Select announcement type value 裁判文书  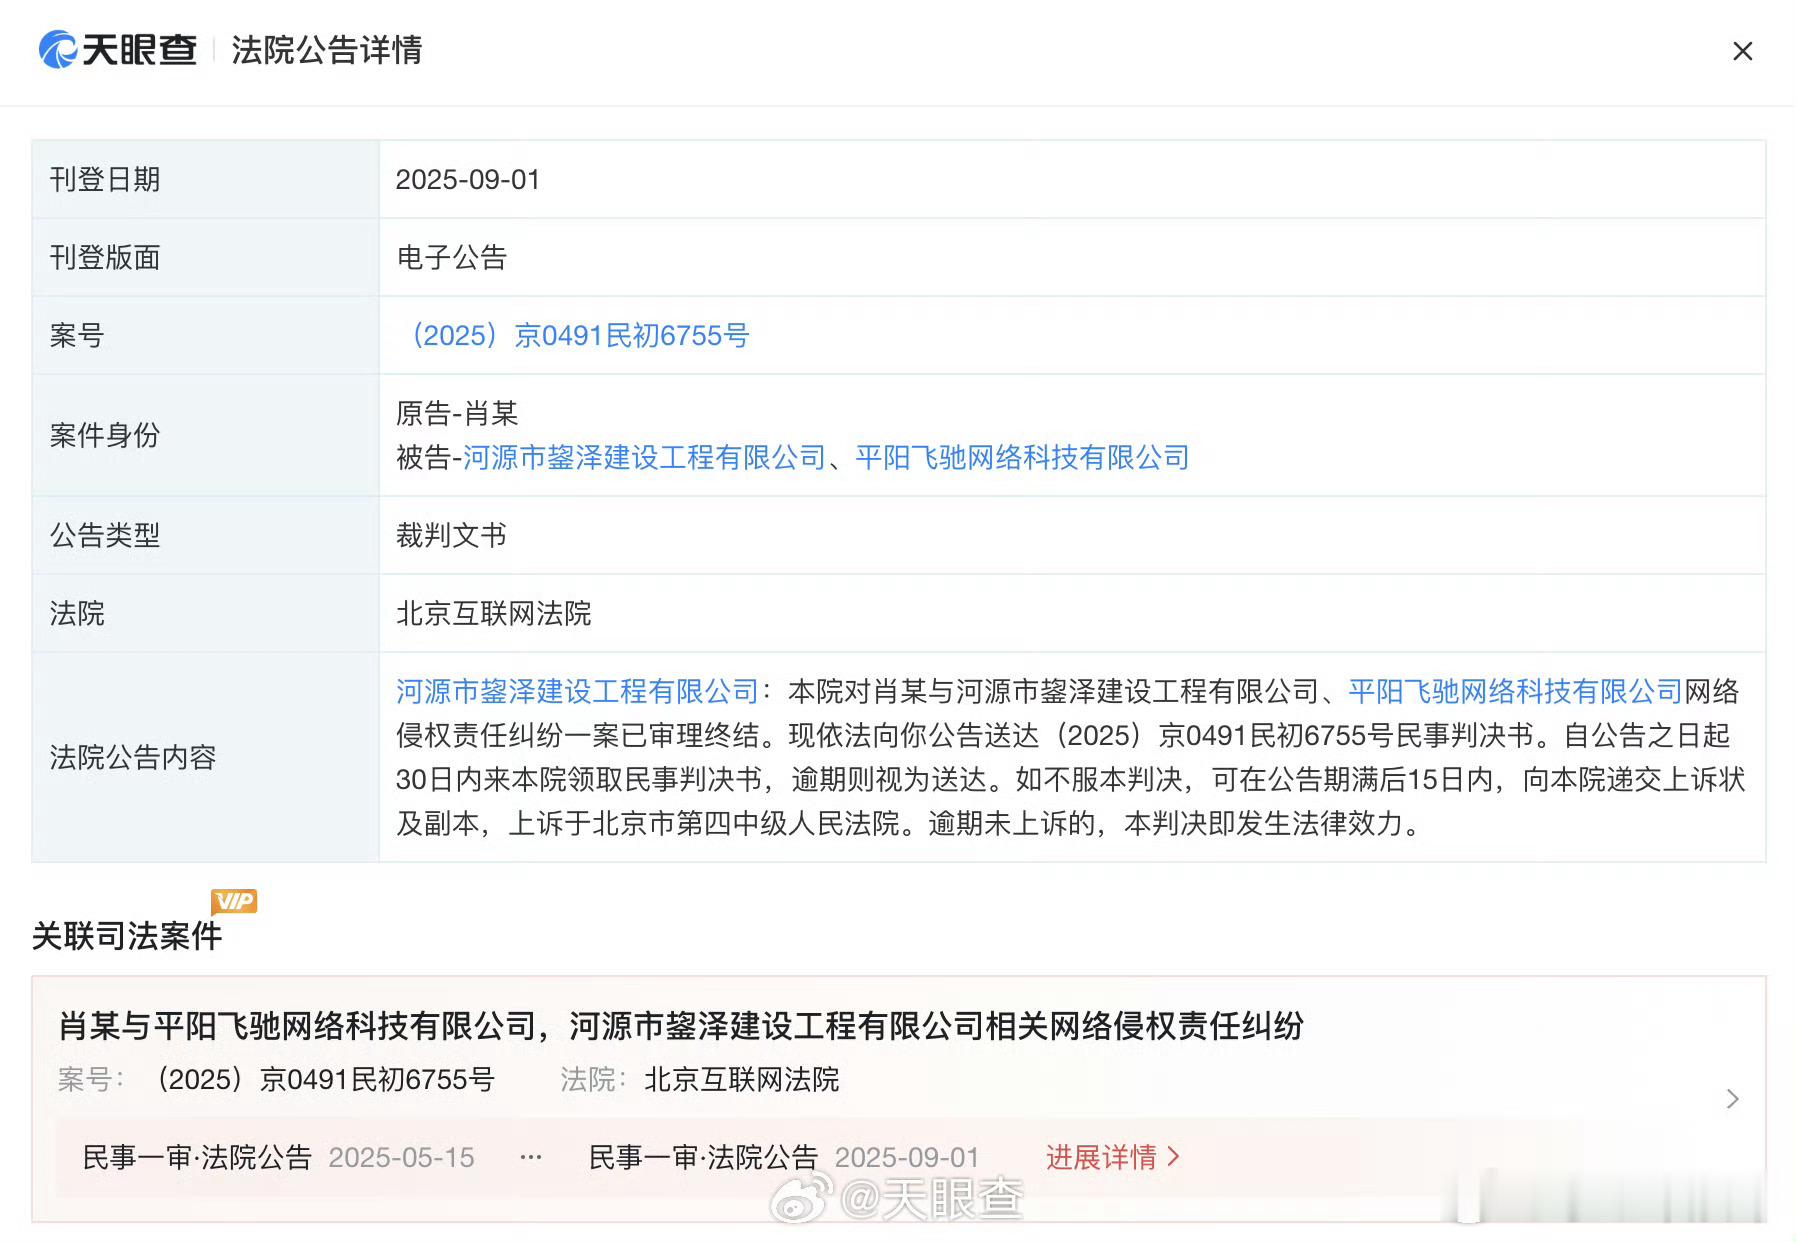click(451, 535)
